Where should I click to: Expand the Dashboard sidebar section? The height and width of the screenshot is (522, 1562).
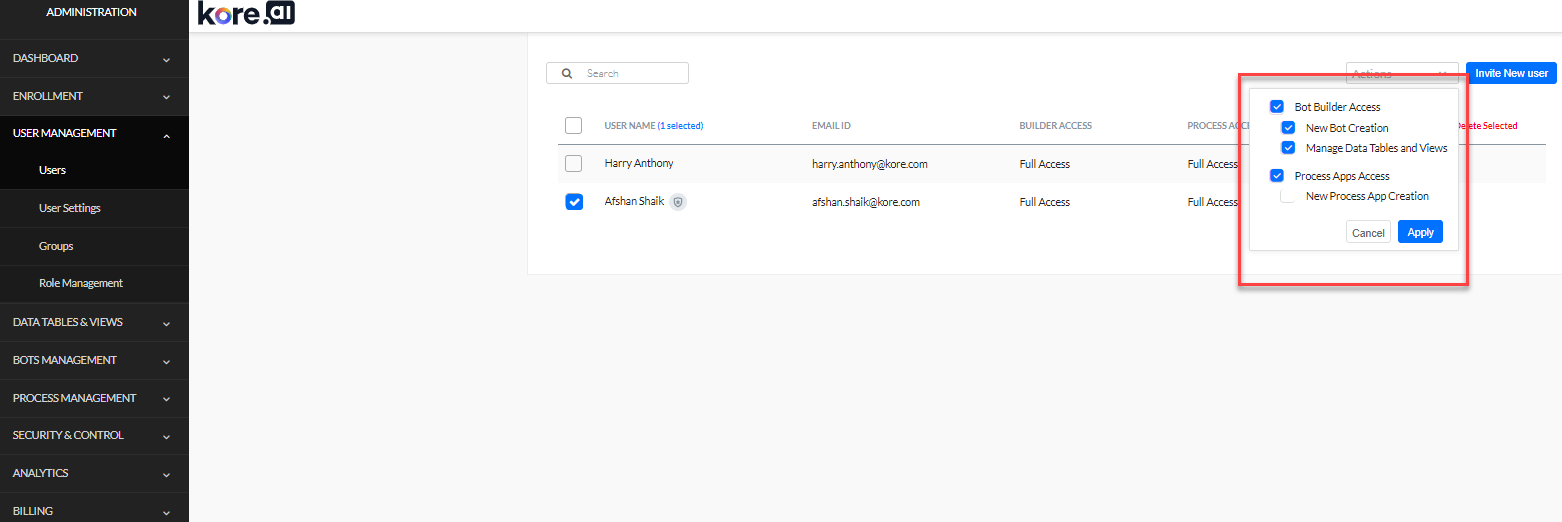coord(94,59)
